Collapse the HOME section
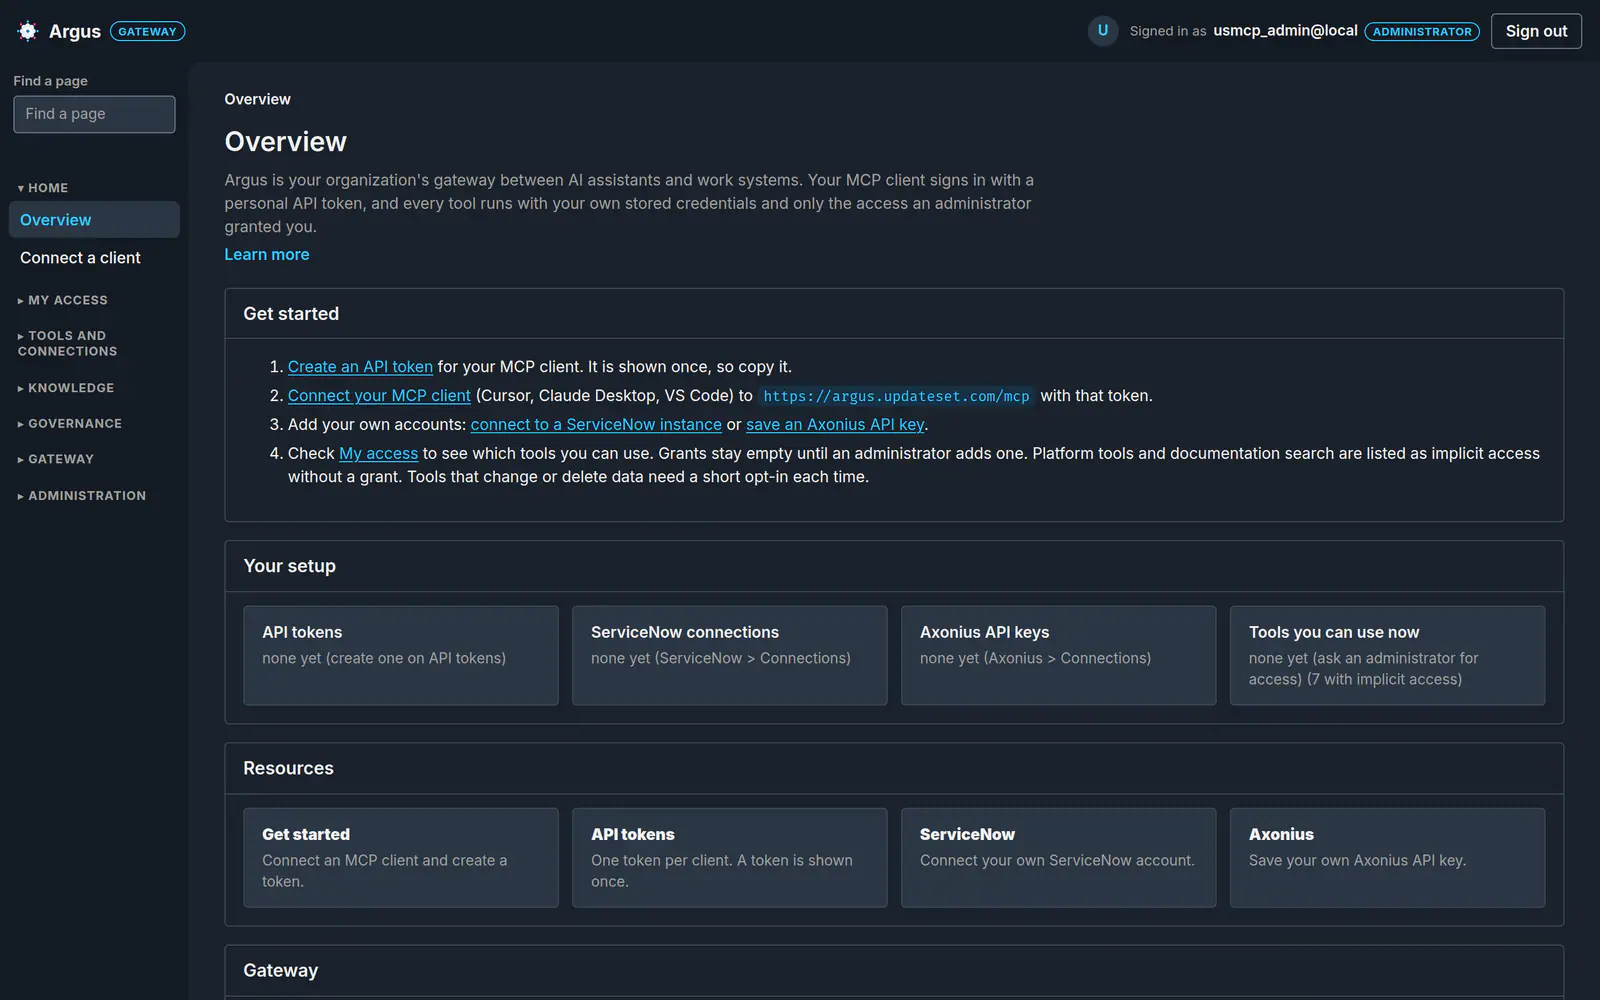Screen dimensions: 1600x1000 (43, 188)
